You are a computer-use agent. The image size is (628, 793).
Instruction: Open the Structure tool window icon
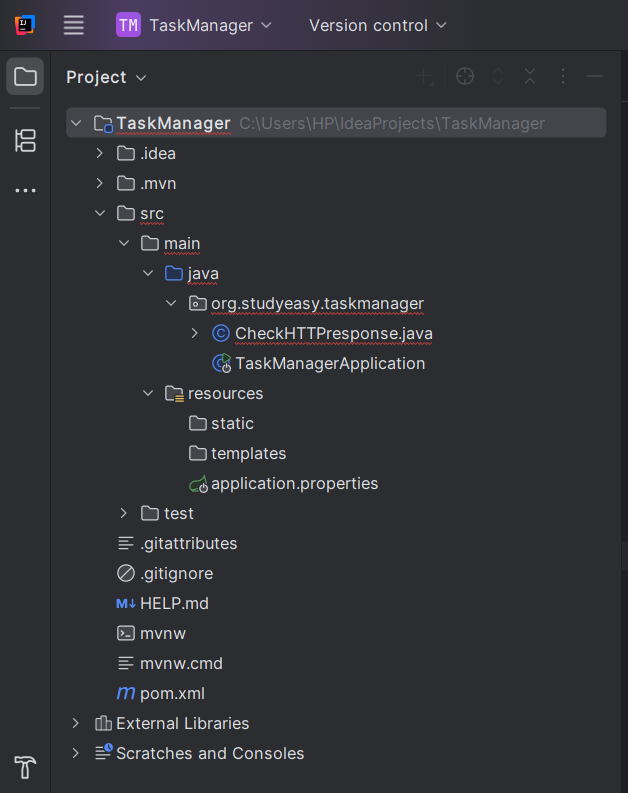(25, 141)
